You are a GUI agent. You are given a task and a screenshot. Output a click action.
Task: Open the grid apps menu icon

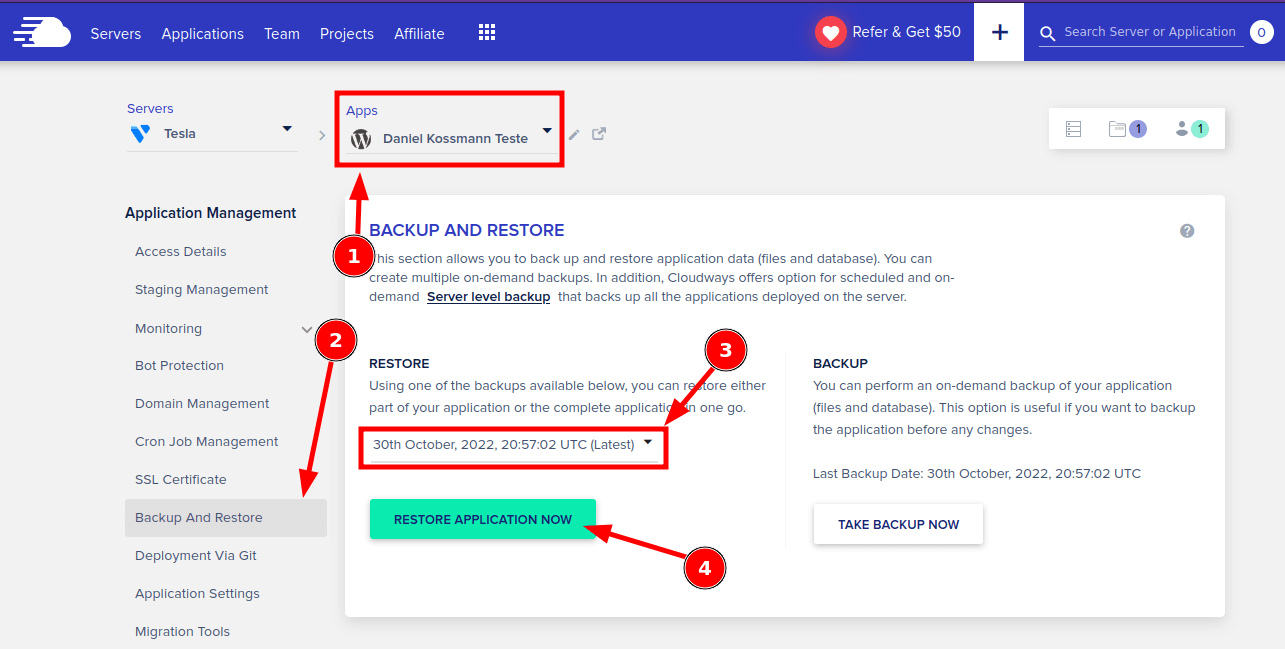point(487,33)
